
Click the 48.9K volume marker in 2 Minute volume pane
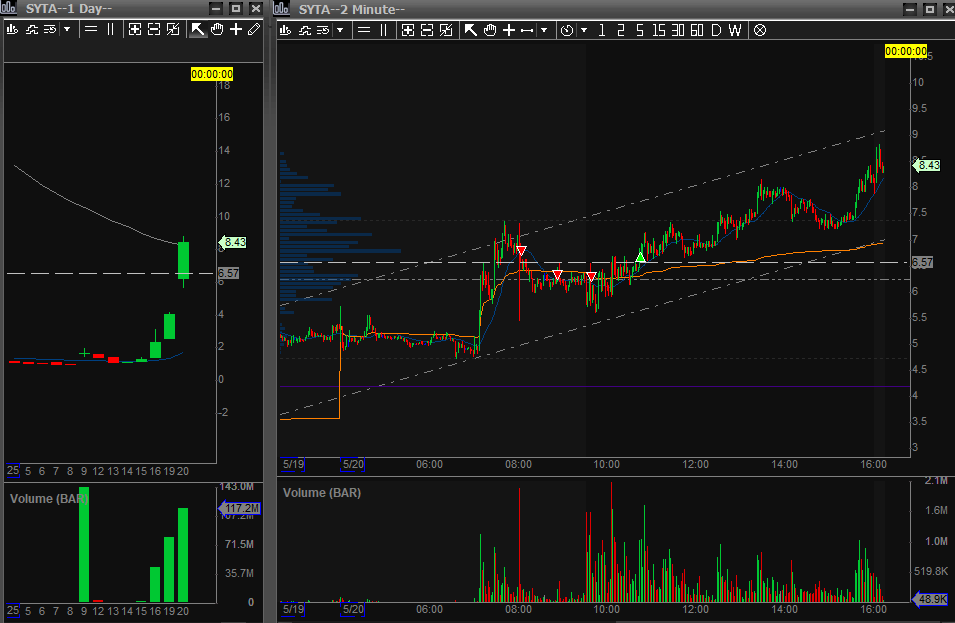coord(930,599)
